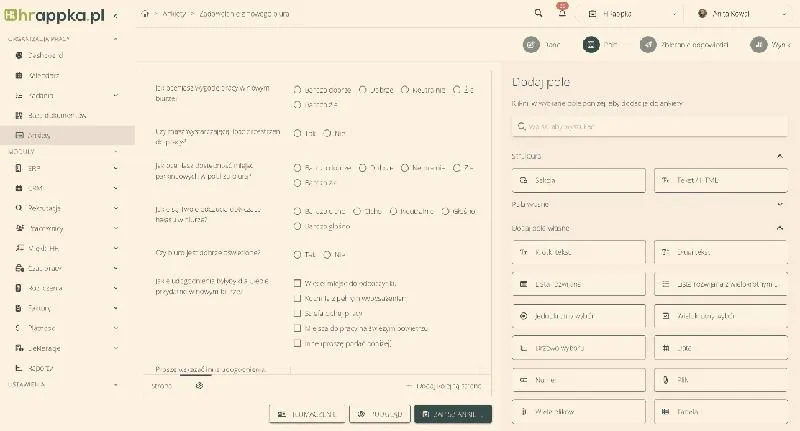
Task: Click the pencil edit step icon
Action: pyautogui.click(x=531, y=45)
